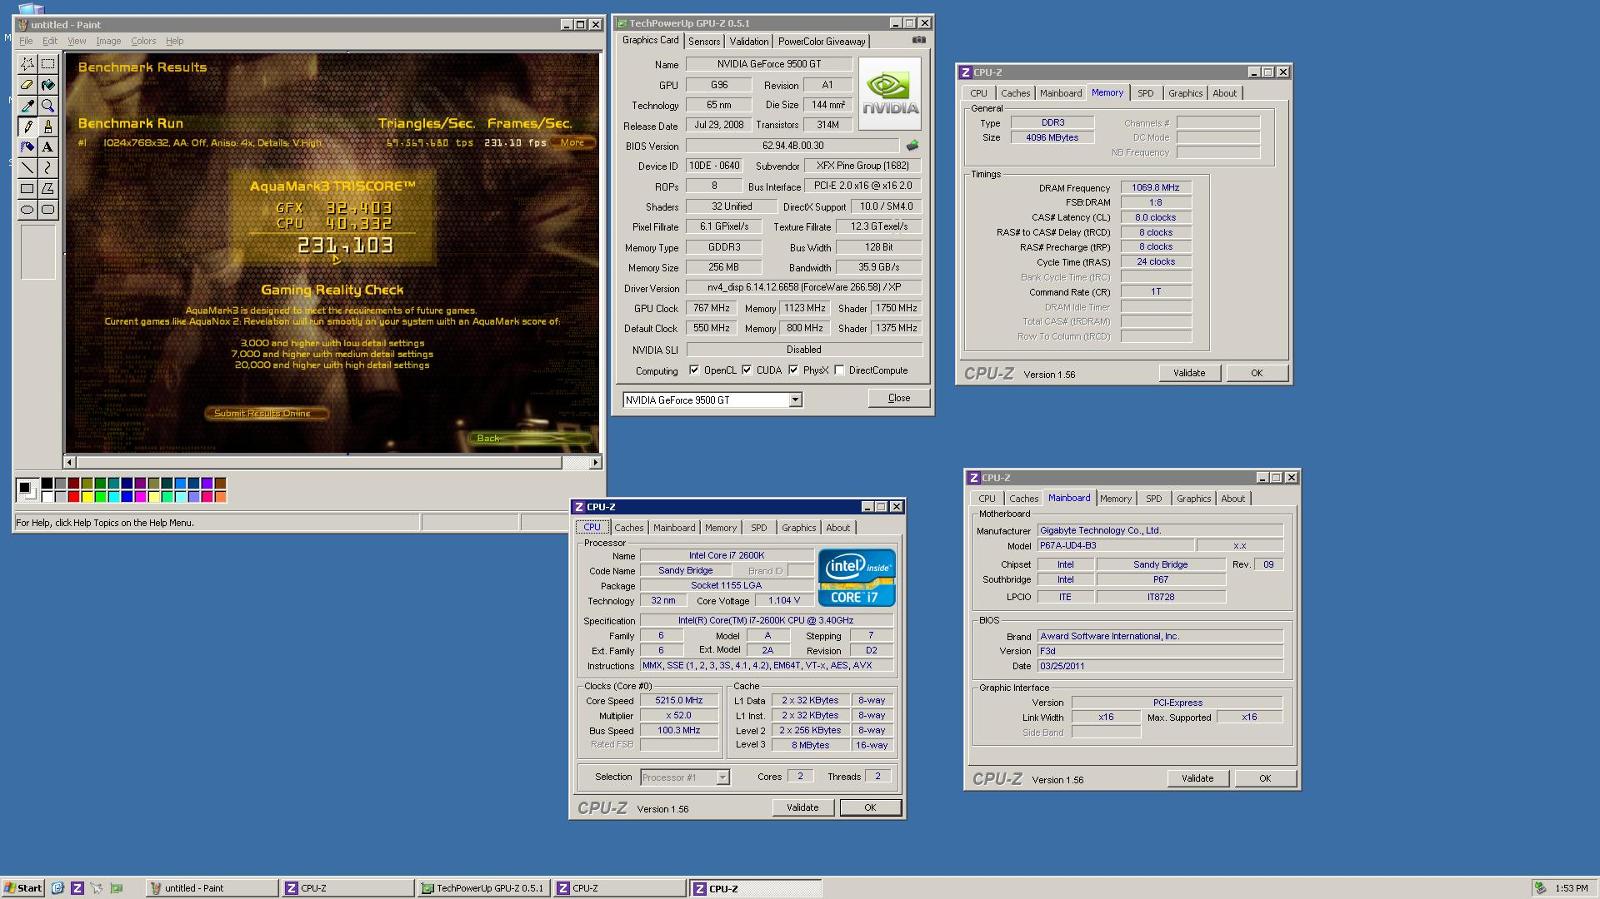Toggle the OpenCL checkbox in GPU-Z
This screenshot has width=1600, height=899.
click(694, 370)
